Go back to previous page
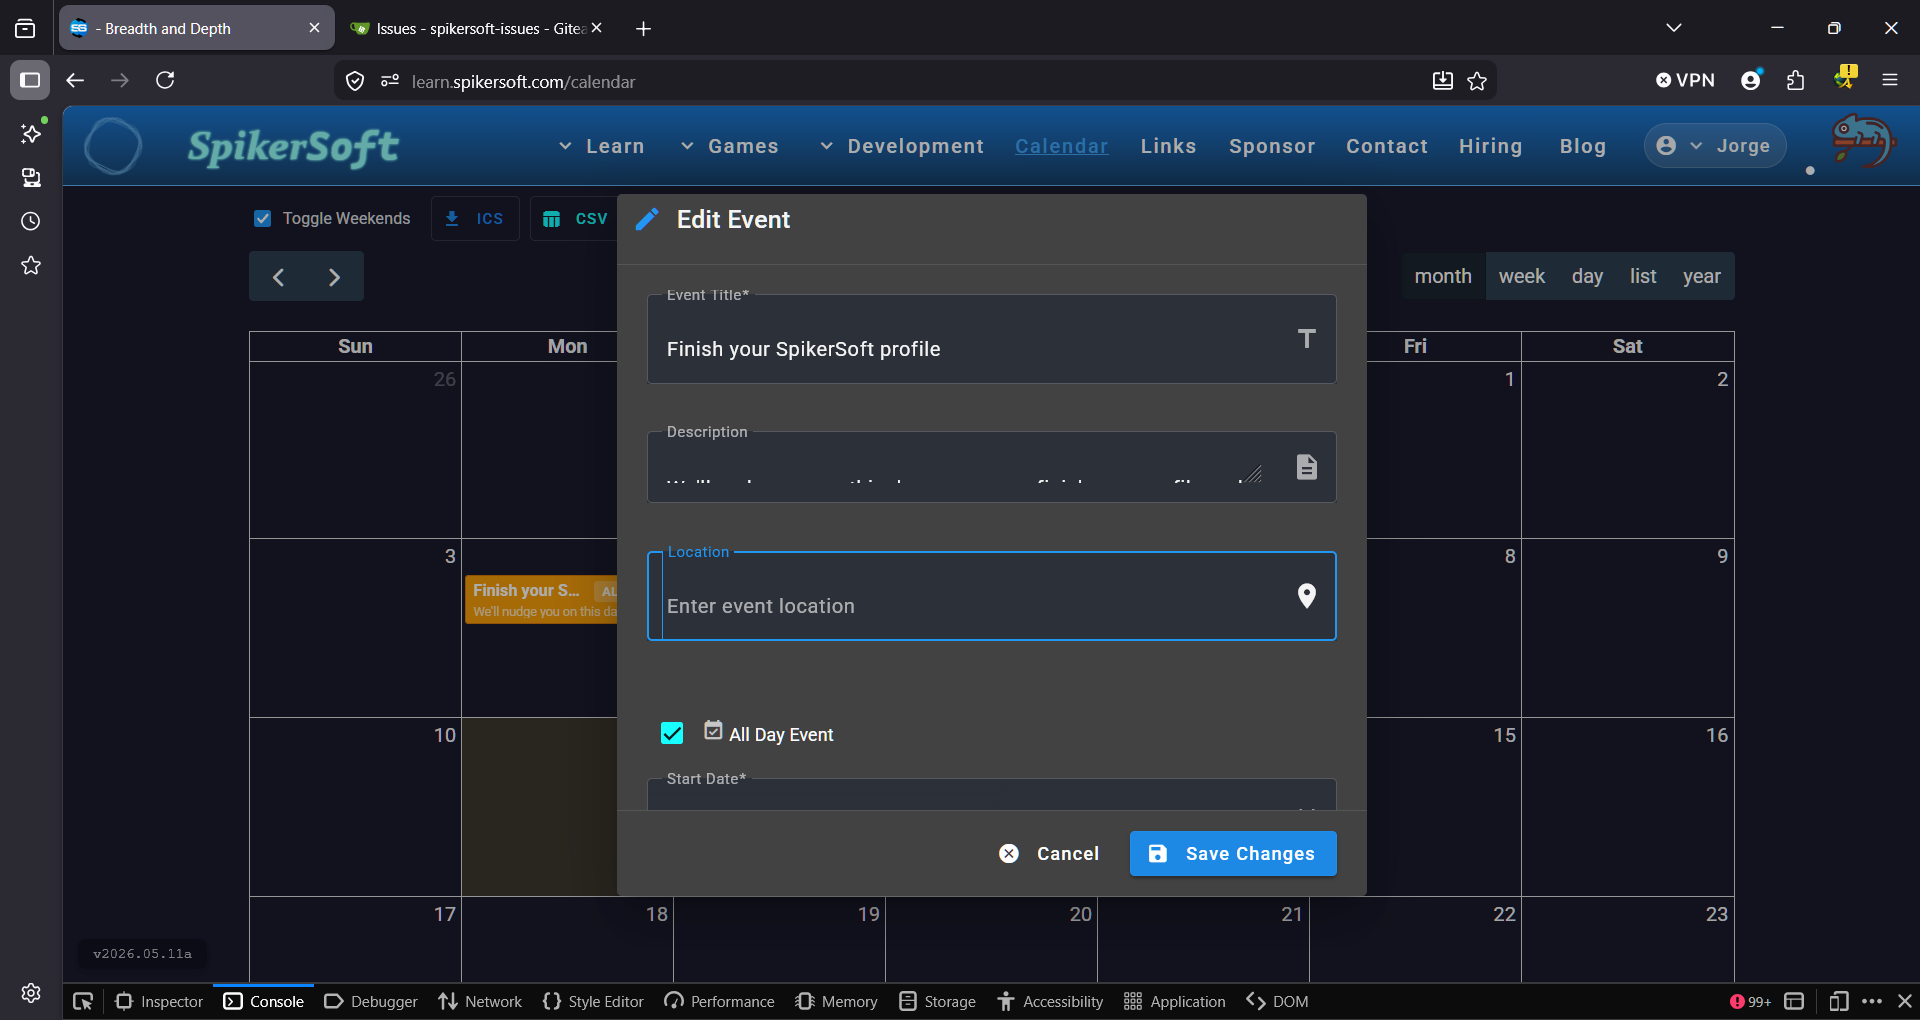 tap(75, 80)
